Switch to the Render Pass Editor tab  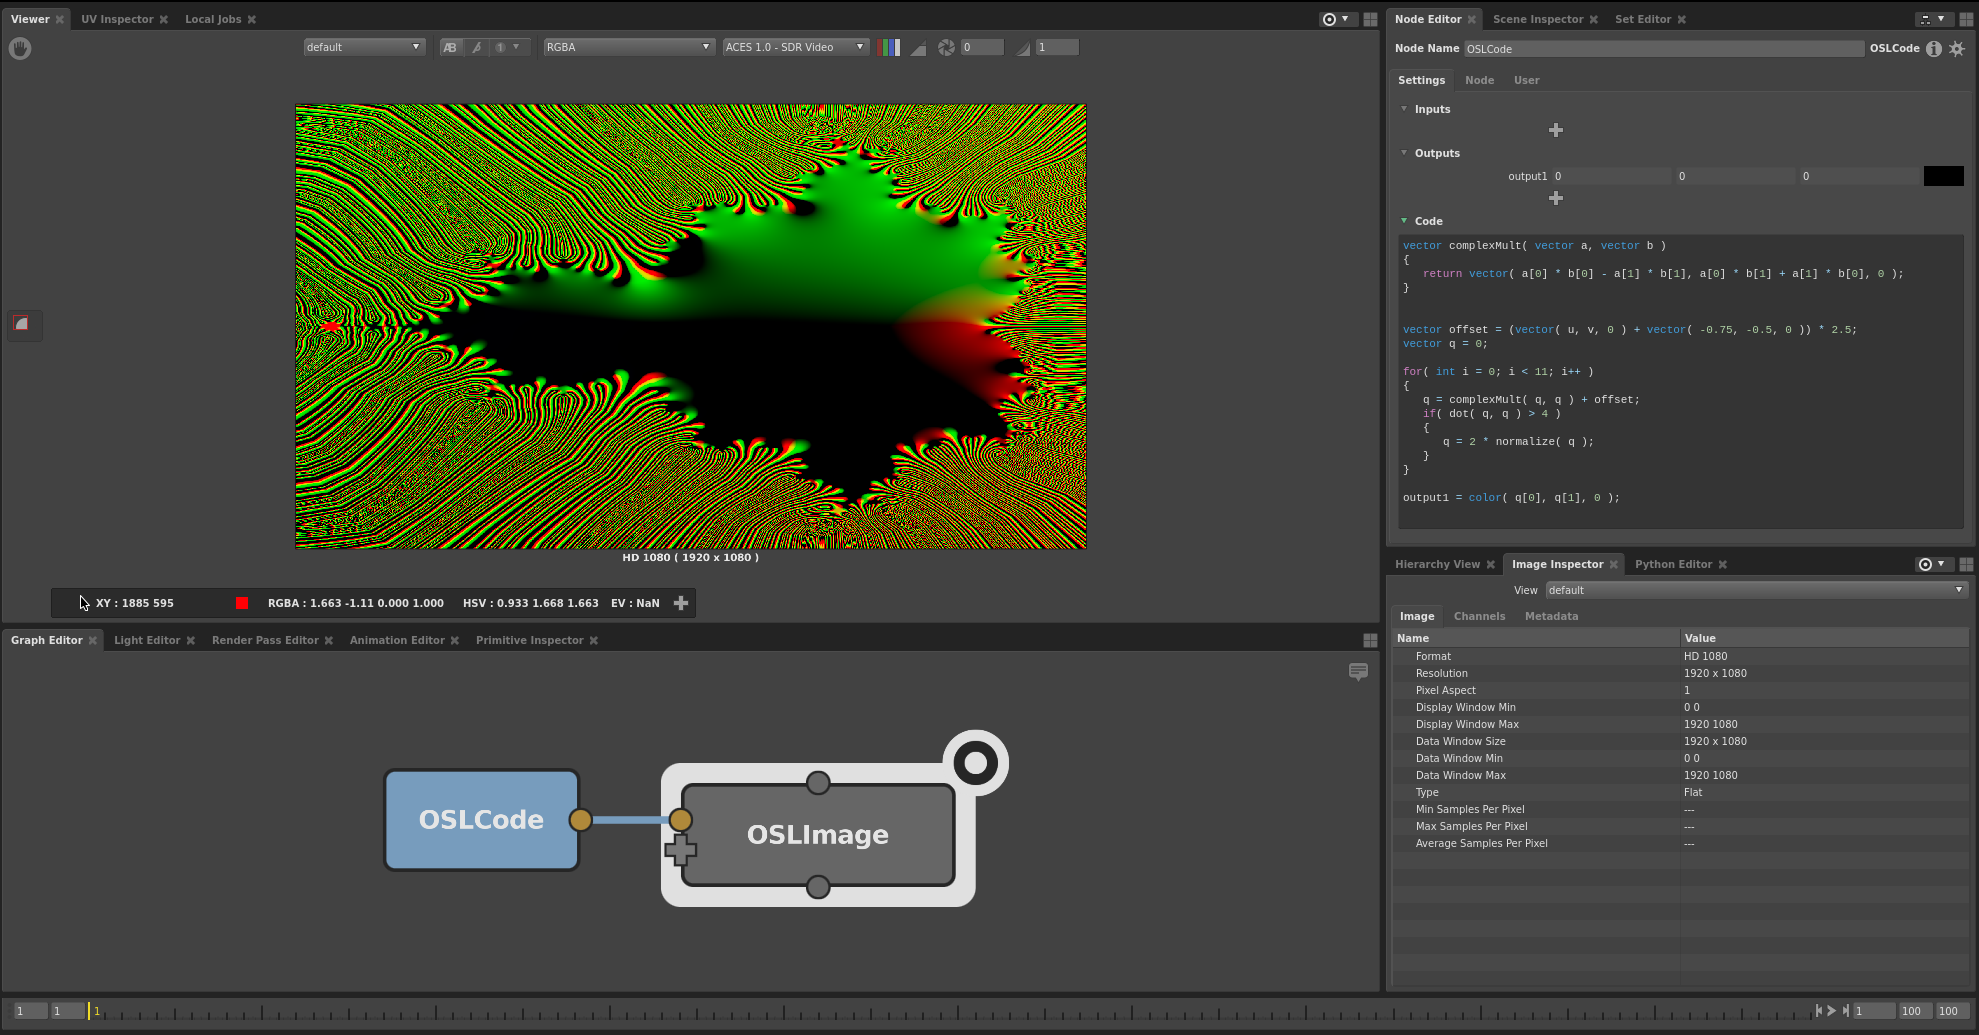click(x=265, y=640)
